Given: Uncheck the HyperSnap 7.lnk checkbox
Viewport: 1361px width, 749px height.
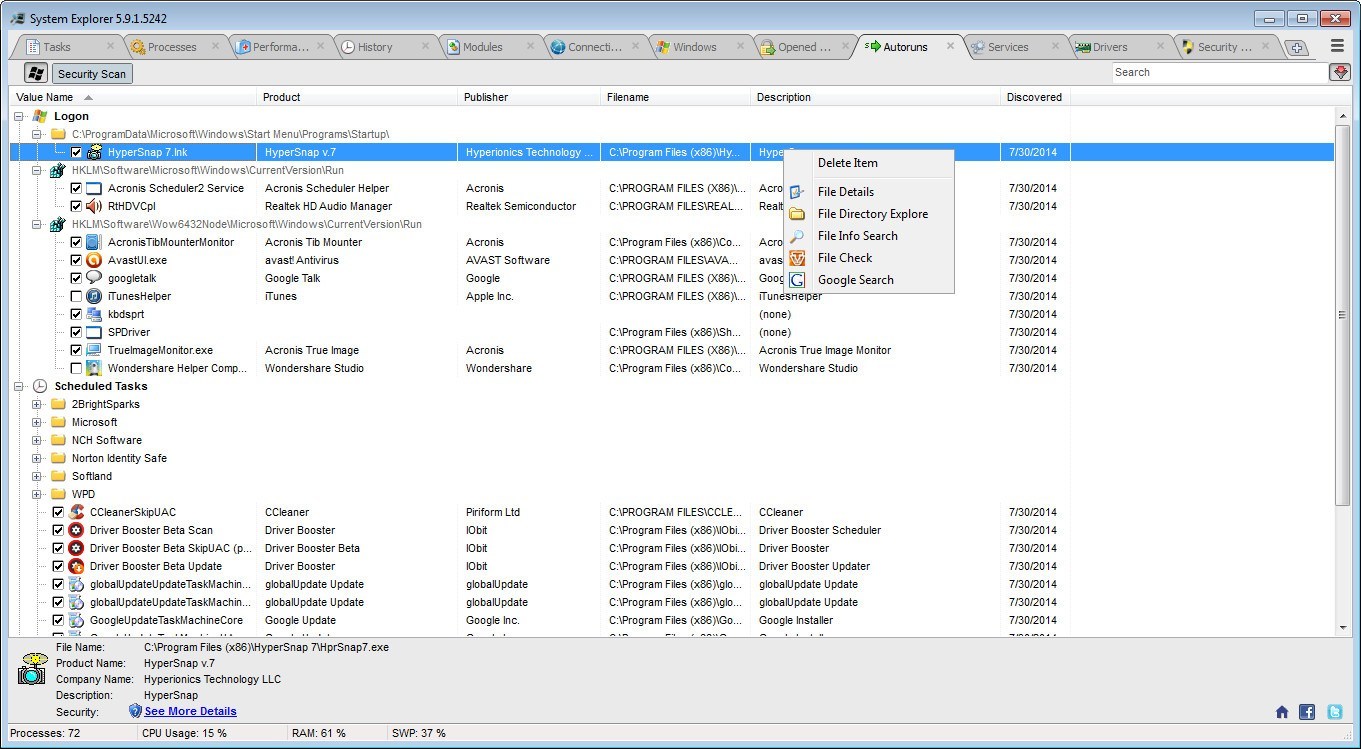Looking at the screenshot, I should click(x=76, y=152).
